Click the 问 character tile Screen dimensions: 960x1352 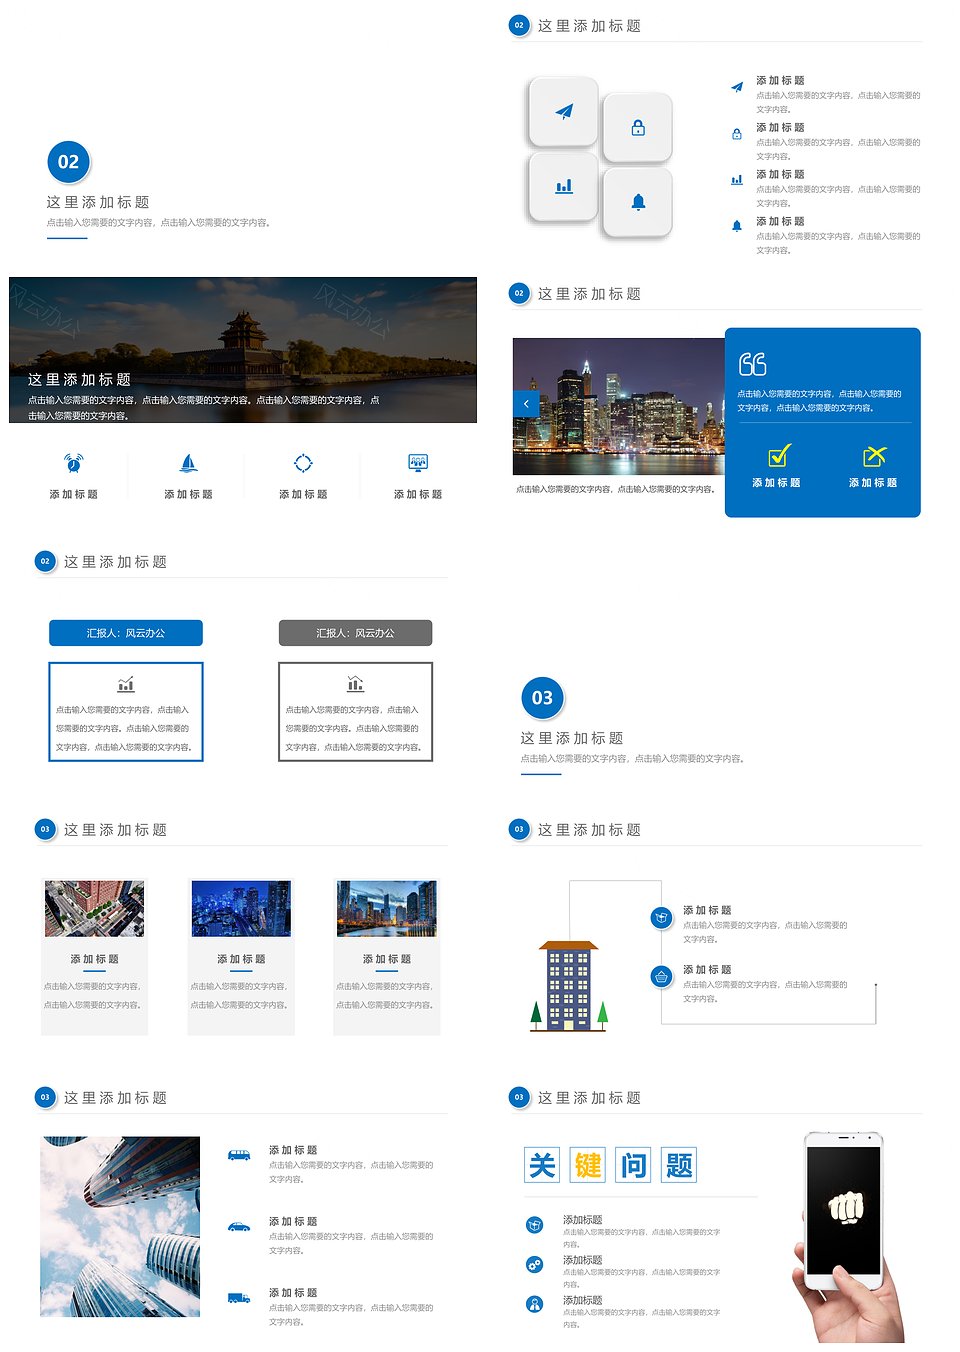[x=633, y=1165]
